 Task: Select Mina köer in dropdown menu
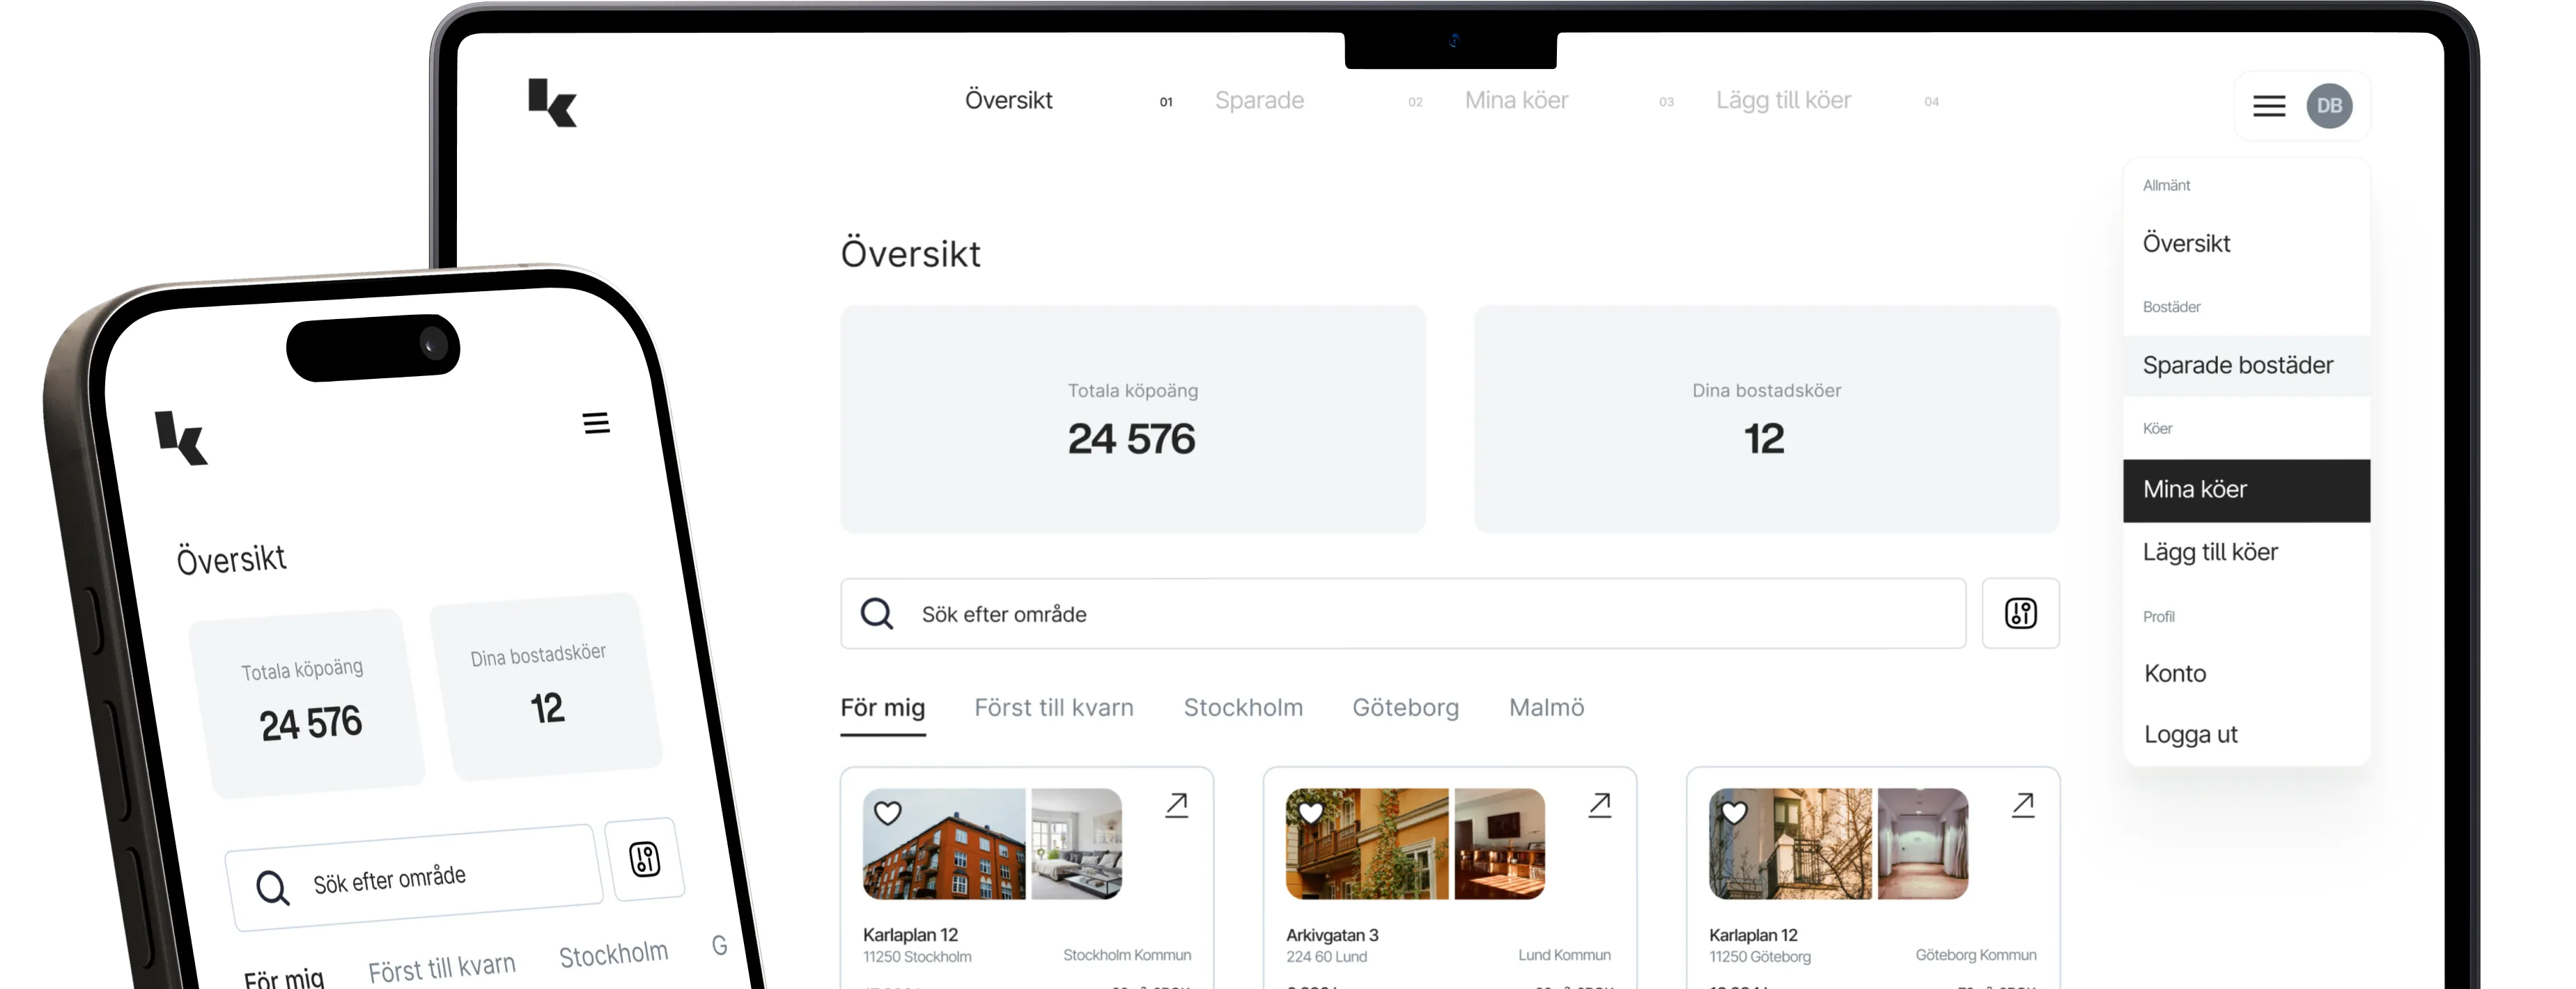coord(2194,489)
